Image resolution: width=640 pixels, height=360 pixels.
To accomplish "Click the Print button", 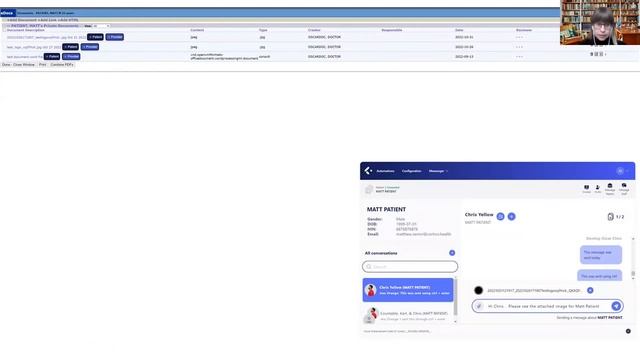I will (42, 65).
